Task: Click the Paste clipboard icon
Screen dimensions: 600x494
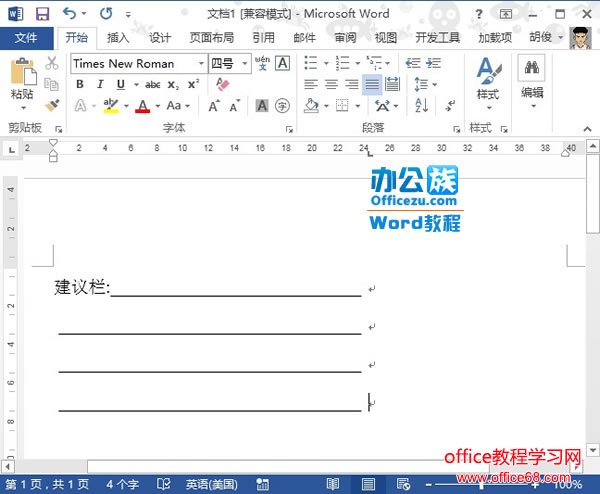Action: tap(23, 71)
